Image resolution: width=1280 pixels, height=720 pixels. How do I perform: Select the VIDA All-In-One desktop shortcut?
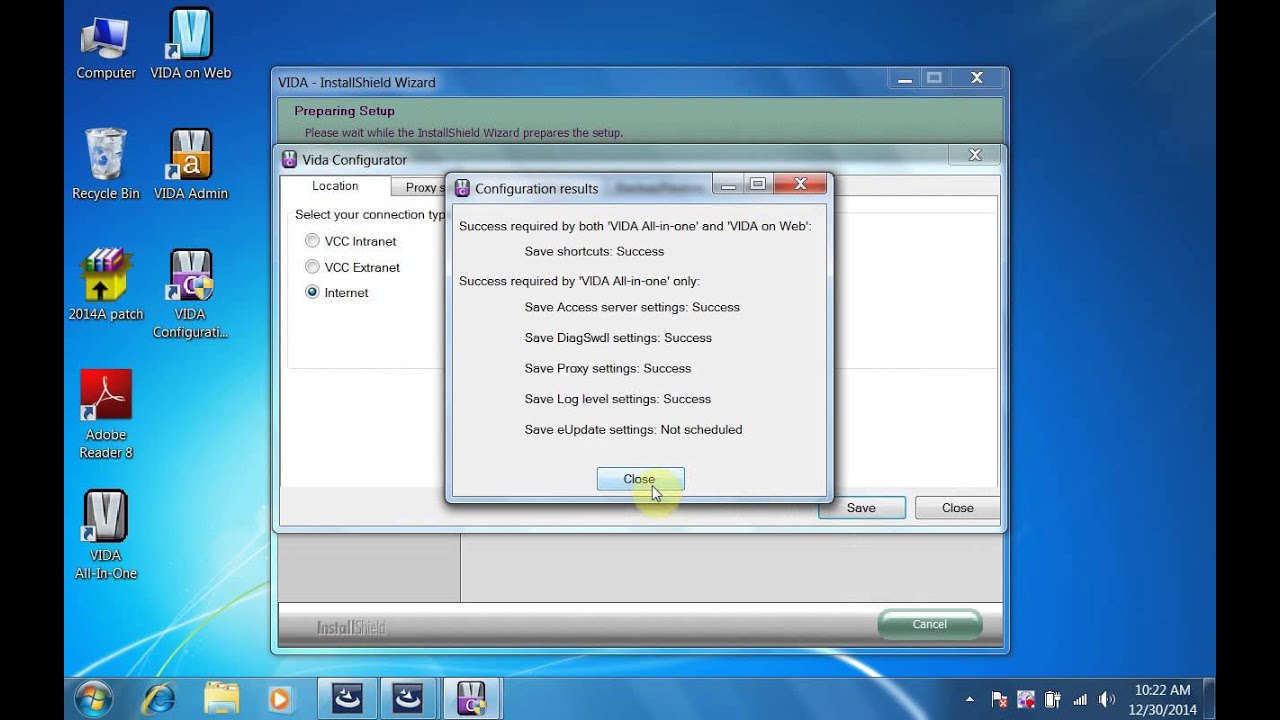106,536
